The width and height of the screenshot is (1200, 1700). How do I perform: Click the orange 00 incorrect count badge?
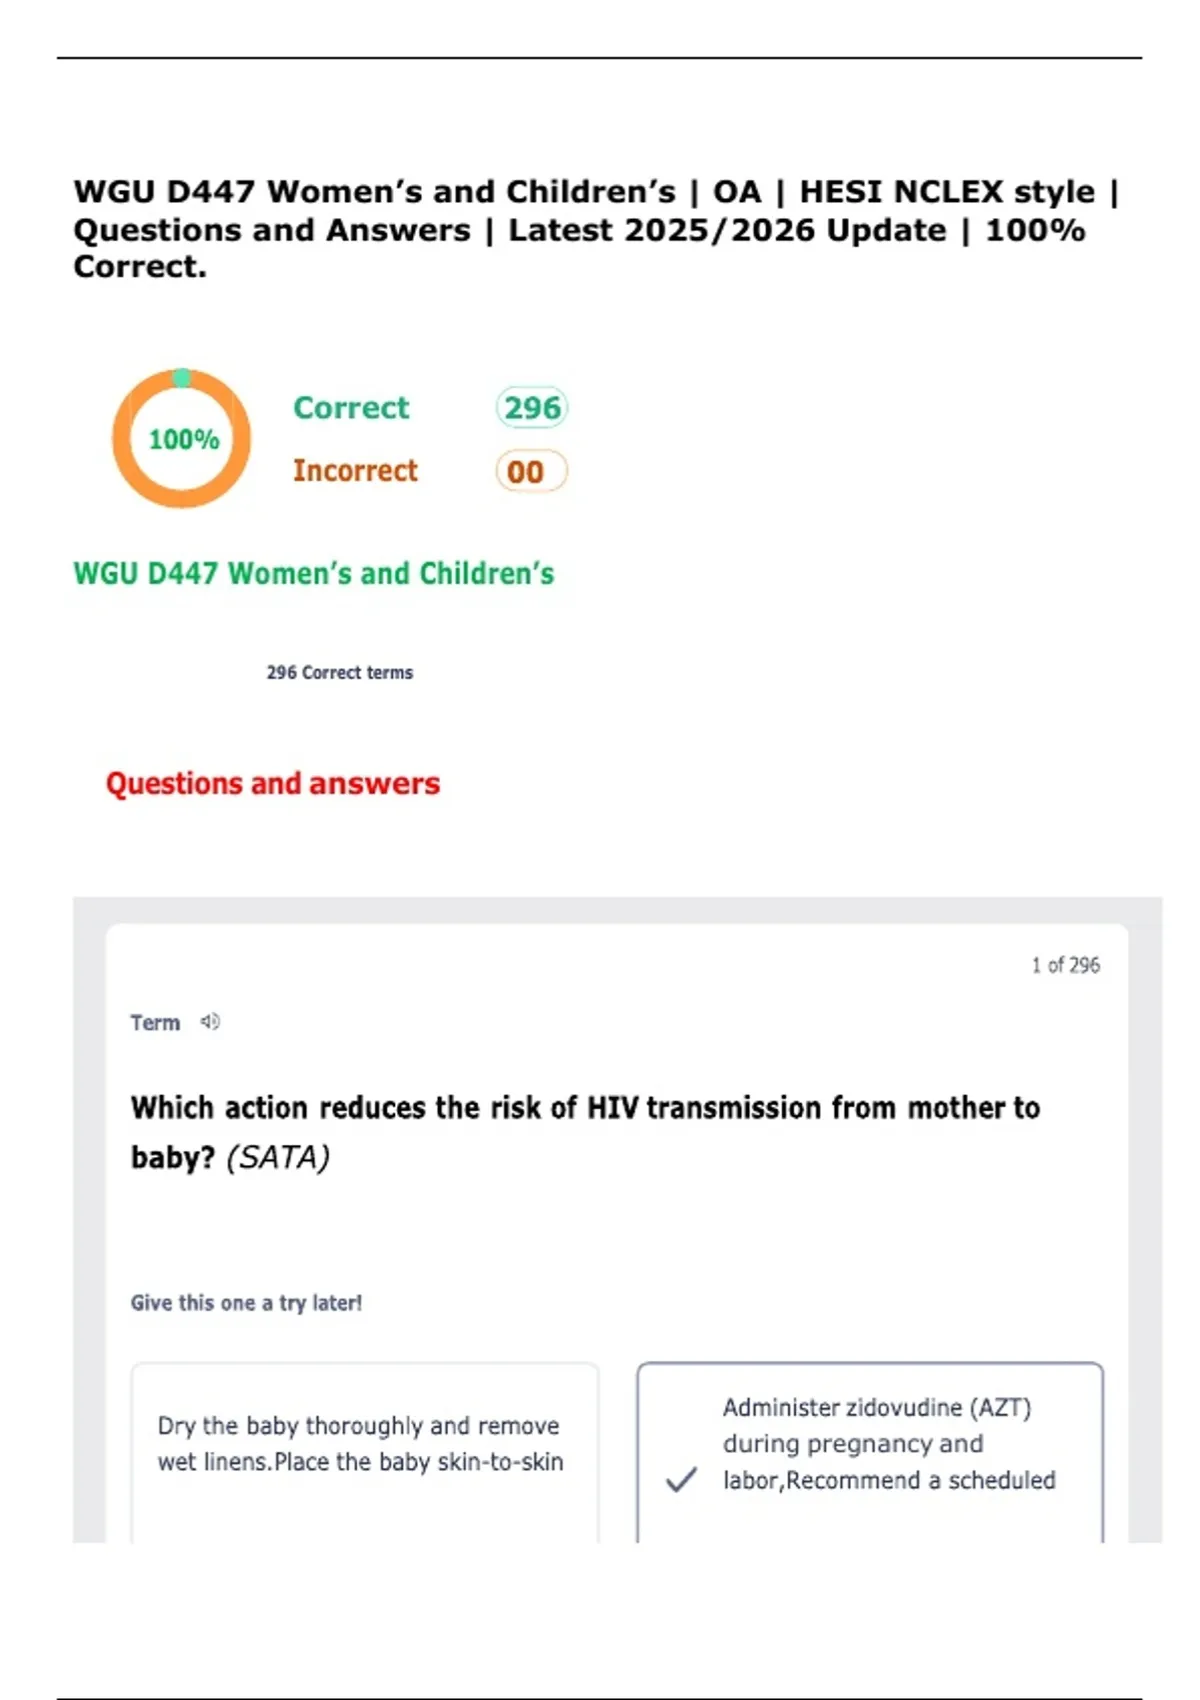pyautogui.click(x=531, y=471)
